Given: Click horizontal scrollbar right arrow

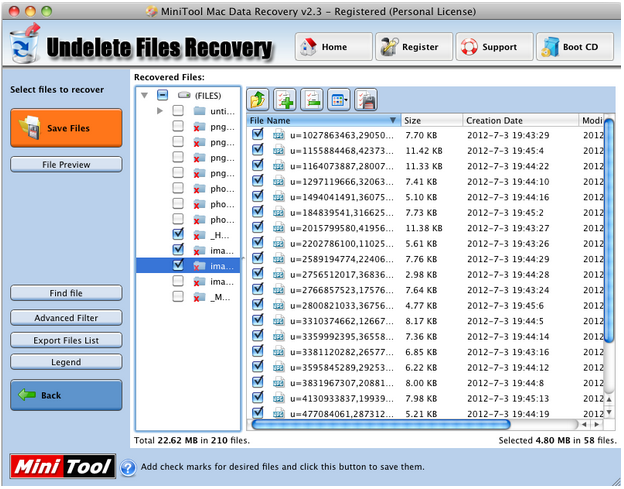Looking at the screenshot, I should pos(597,425).
